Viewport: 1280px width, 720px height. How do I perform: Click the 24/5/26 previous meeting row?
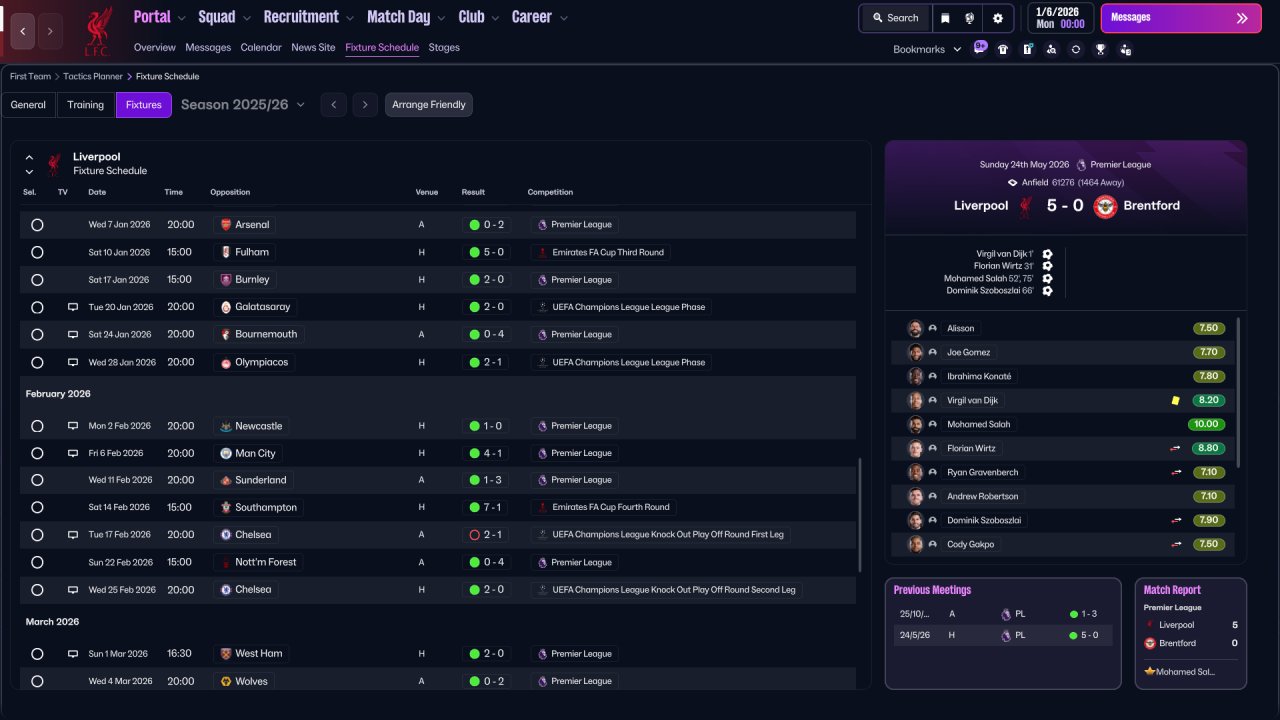[1002, 635]
